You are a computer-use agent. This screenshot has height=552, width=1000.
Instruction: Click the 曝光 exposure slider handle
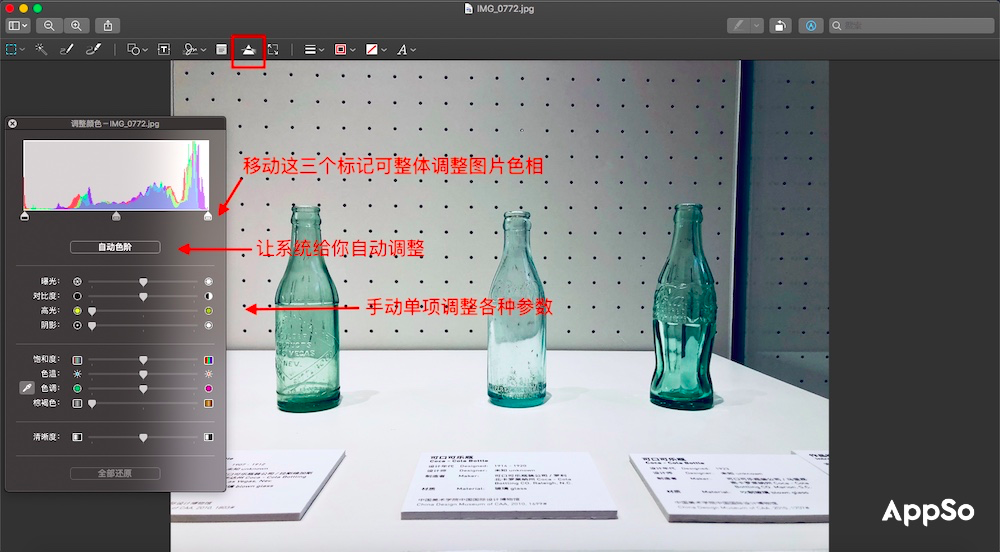[143, 282]
